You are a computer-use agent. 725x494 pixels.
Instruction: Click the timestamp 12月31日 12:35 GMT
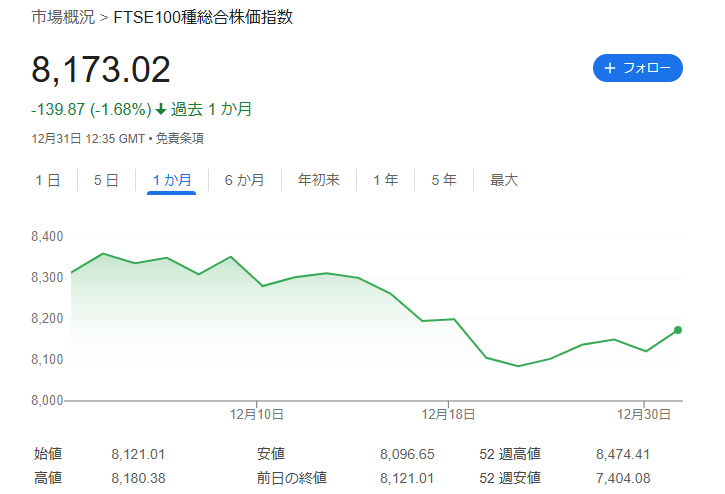coord(88,138)
